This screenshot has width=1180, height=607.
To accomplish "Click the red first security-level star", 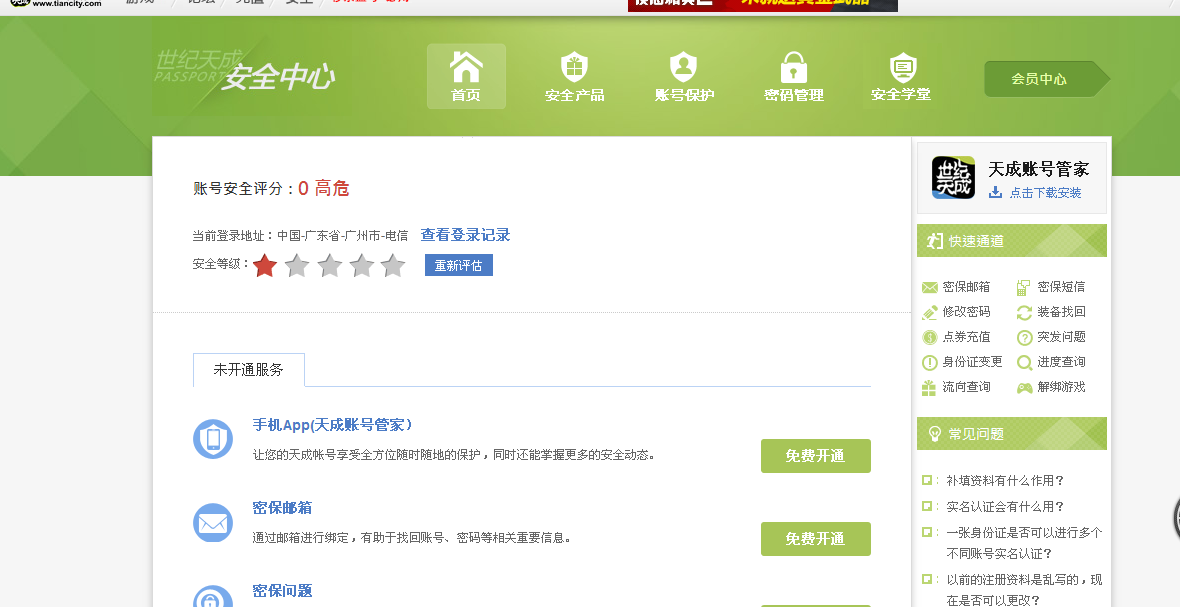I will (x=265, y=265).
